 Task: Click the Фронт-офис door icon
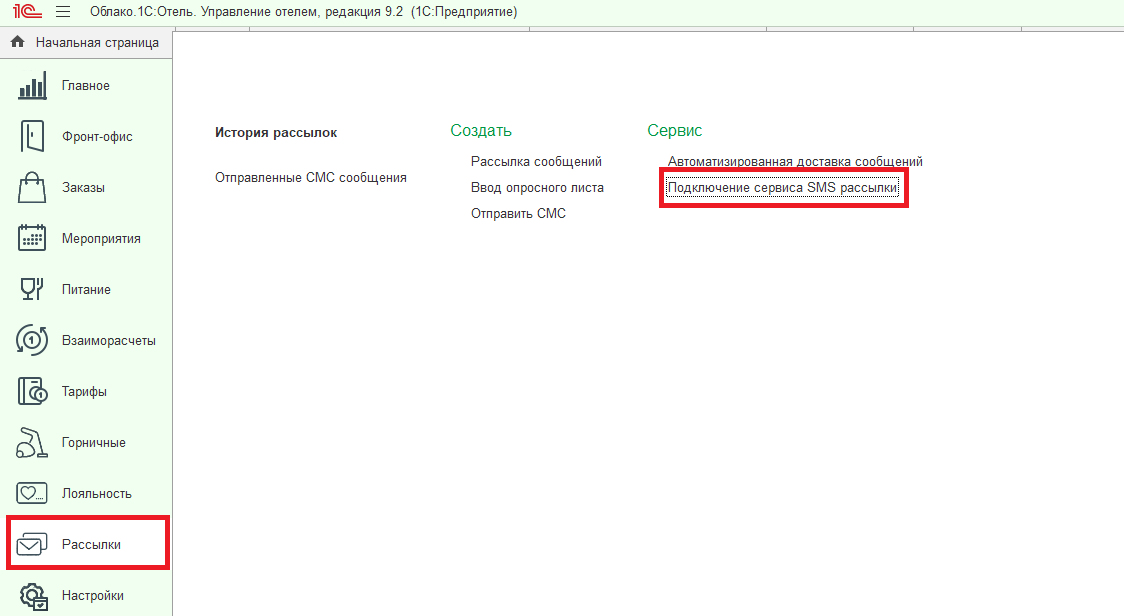[32, 136]
